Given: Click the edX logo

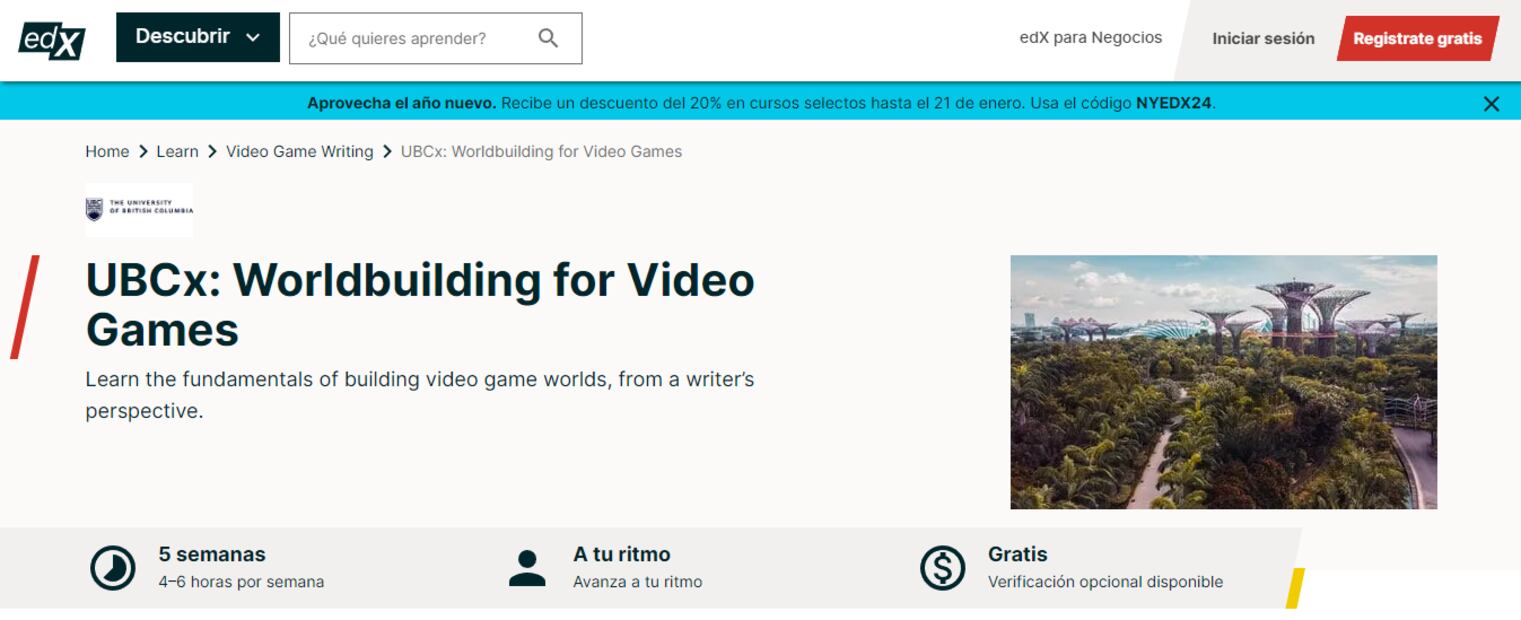Looking at the screenshot, I should (52, 39).
